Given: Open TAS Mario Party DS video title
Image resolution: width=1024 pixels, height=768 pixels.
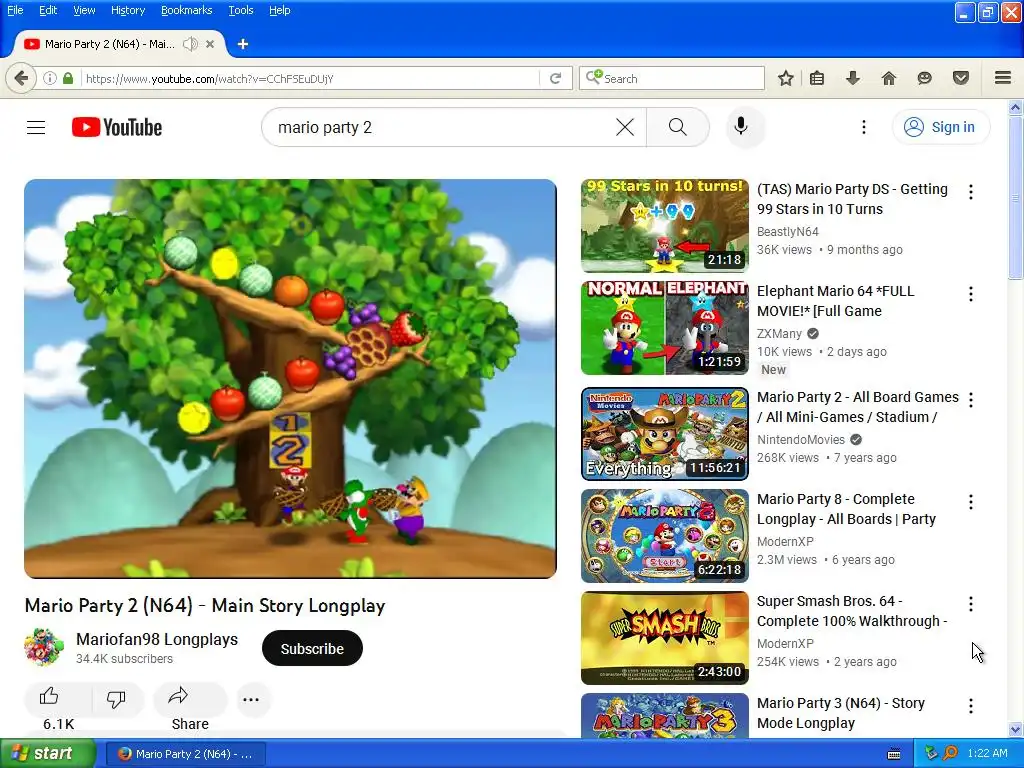Looking at the screenshot, I should click(x=852, y=199).
